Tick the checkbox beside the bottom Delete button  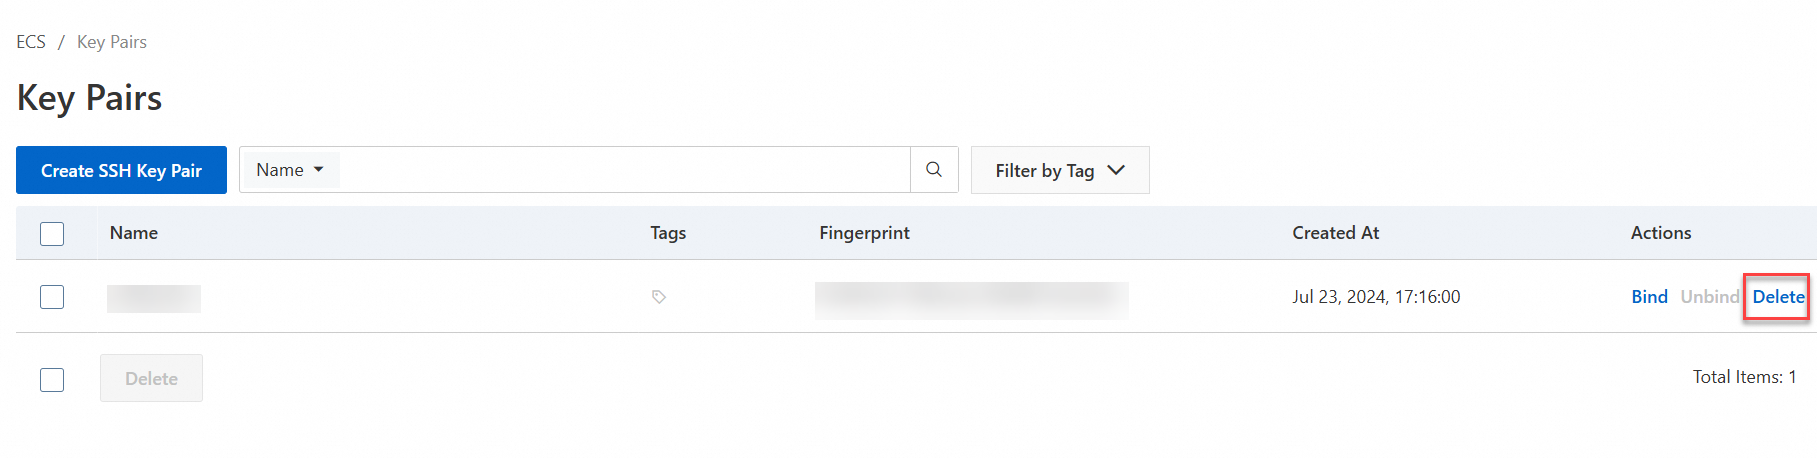point(52,379)
